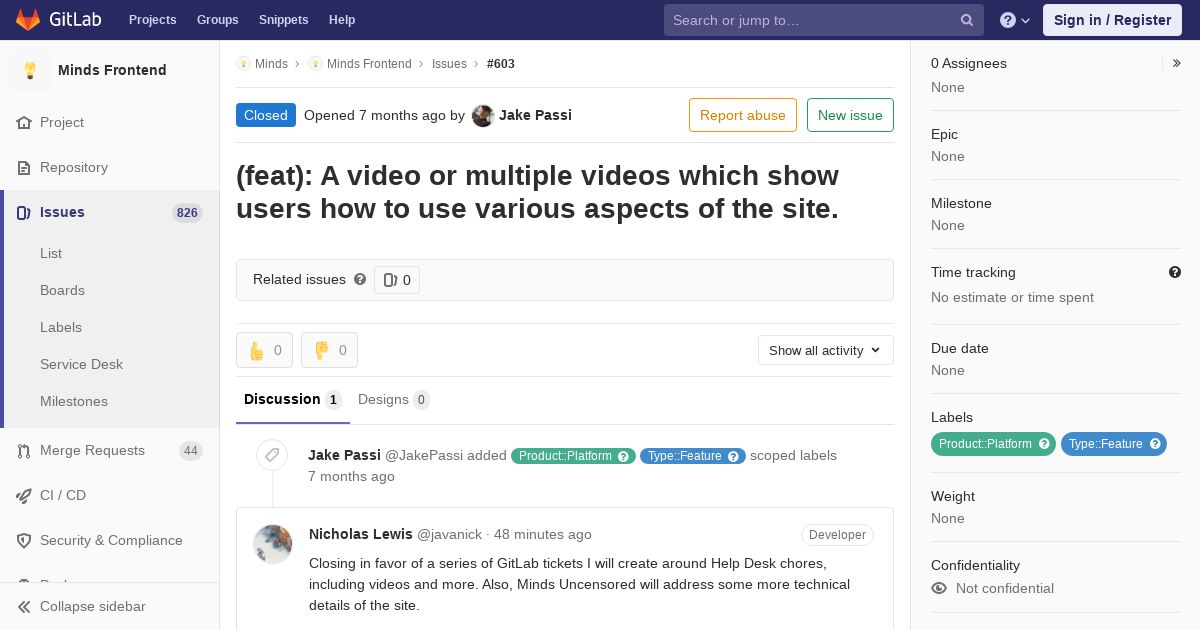This screenshot has width=1200, height=630.
Task: Click help icon on sidebar Type::Feature label
Action: [1155, 444]
